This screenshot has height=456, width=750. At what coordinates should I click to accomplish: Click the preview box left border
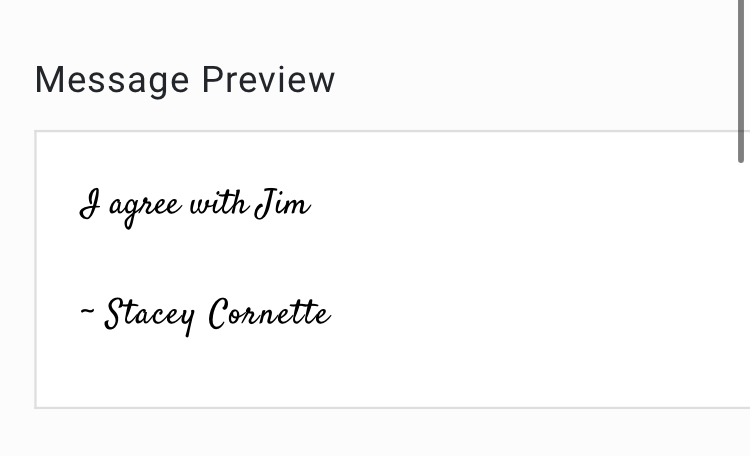pos(35,269)
